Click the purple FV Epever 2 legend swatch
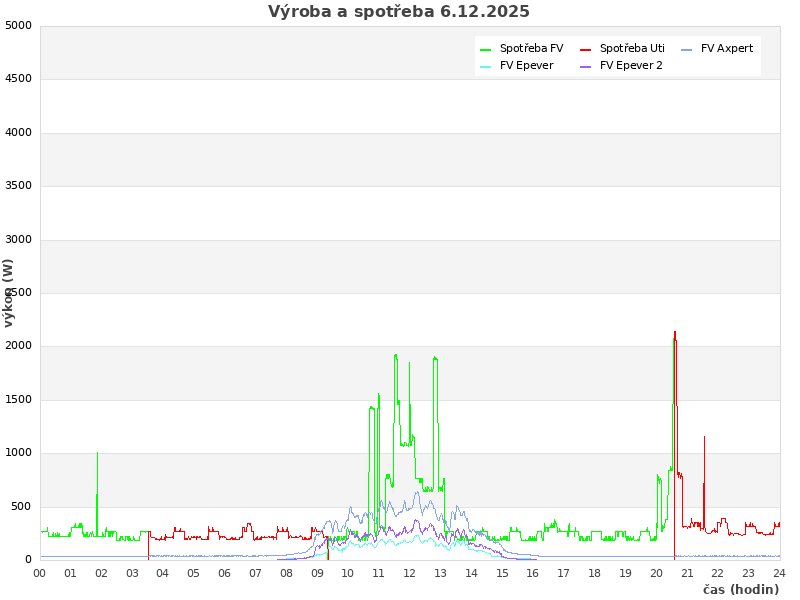The height and width of the screenshot is (600, 800). pyautogui.click(x=585, y=66)
